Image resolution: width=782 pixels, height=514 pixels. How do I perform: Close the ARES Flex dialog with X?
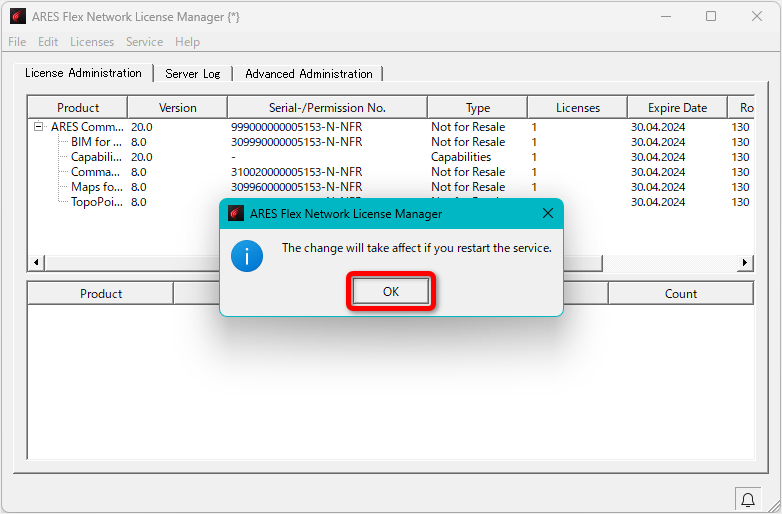coord(548,213)
